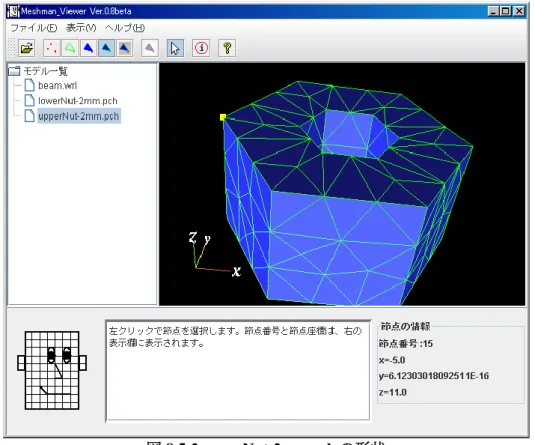Select the green wireframe triangle mode

(x=70, y=48)
